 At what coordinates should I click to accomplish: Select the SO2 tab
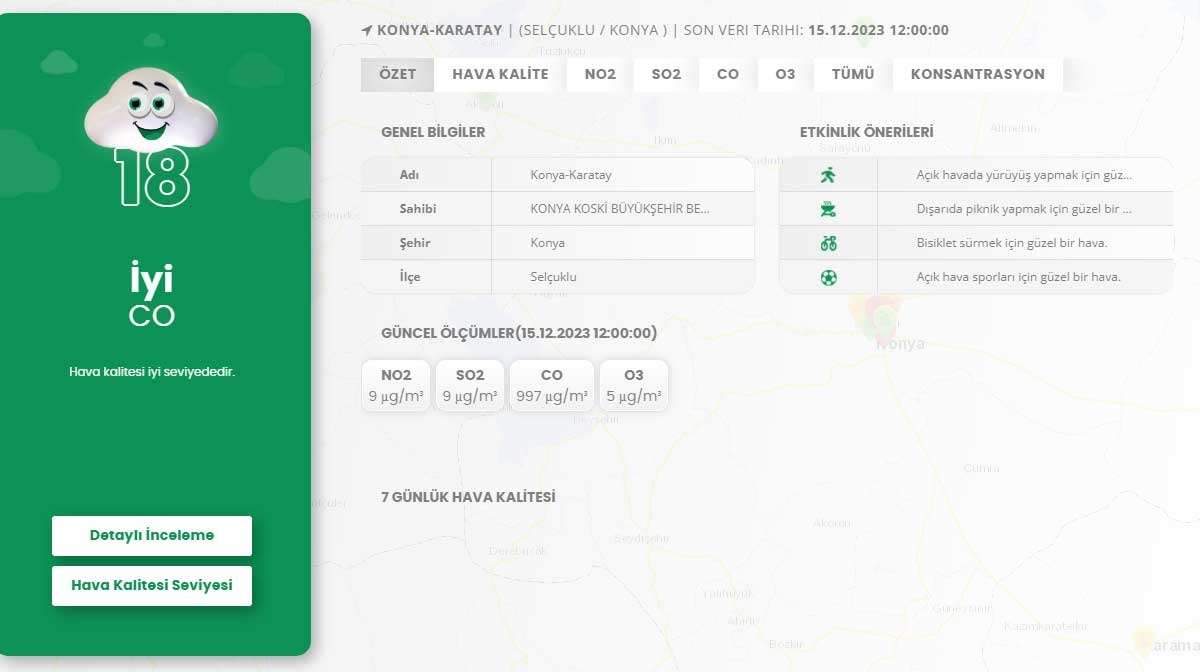point(666,74)
